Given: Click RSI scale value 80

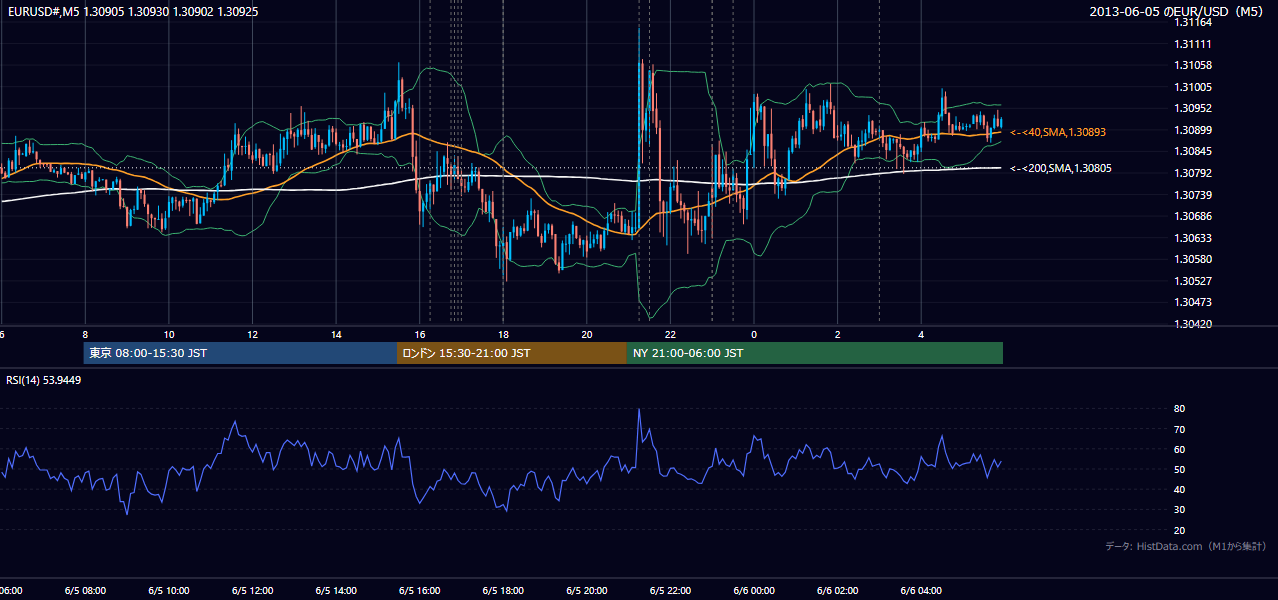Looking at the screenshot, I should [1180, 409].
